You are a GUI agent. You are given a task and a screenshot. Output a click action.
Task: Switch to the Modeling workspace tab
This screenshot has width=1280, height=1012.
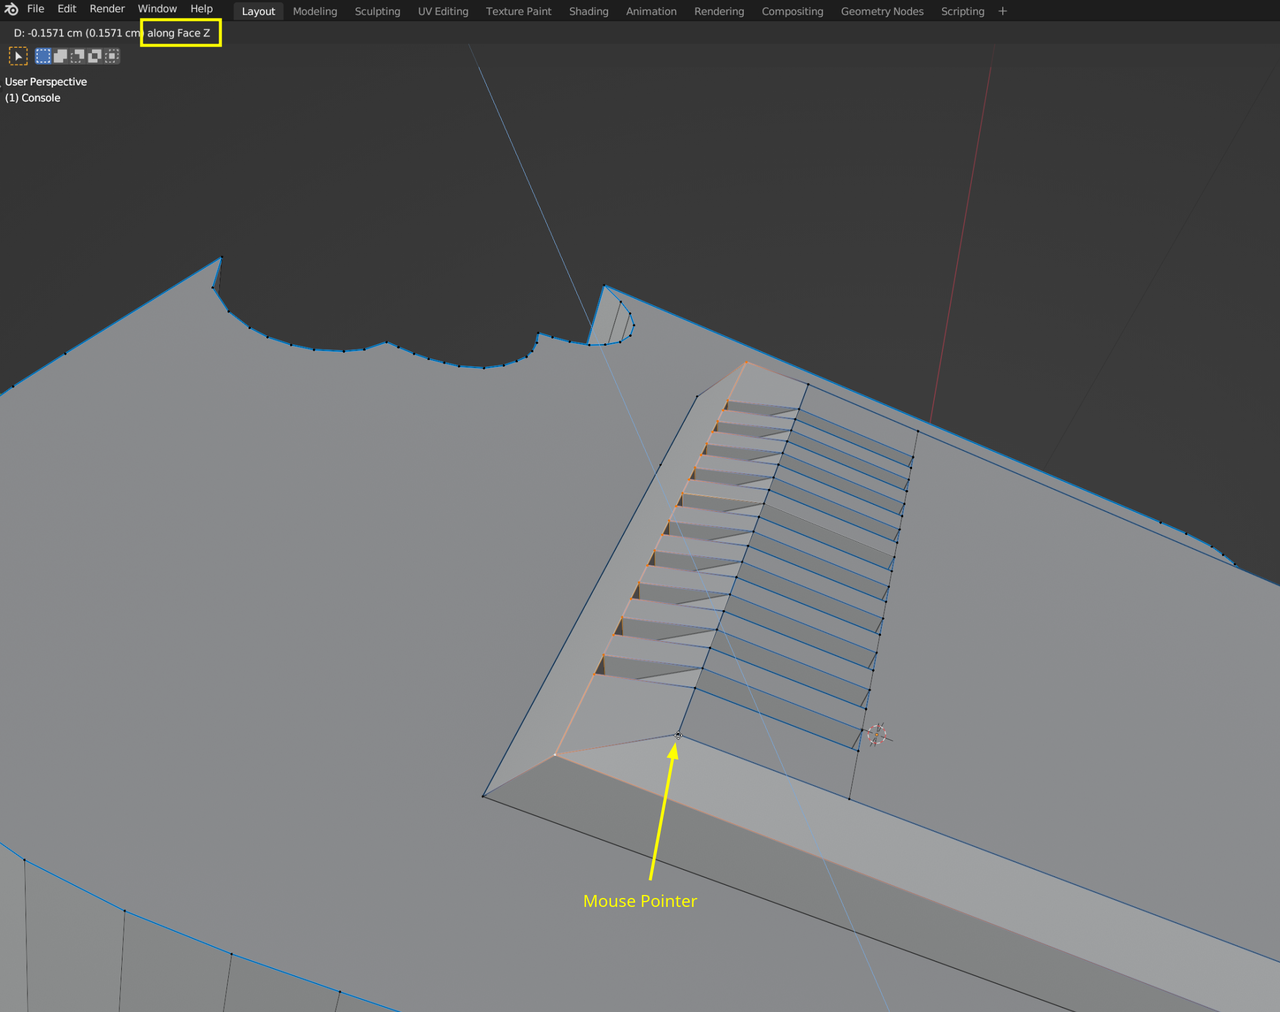pos(314,11)
